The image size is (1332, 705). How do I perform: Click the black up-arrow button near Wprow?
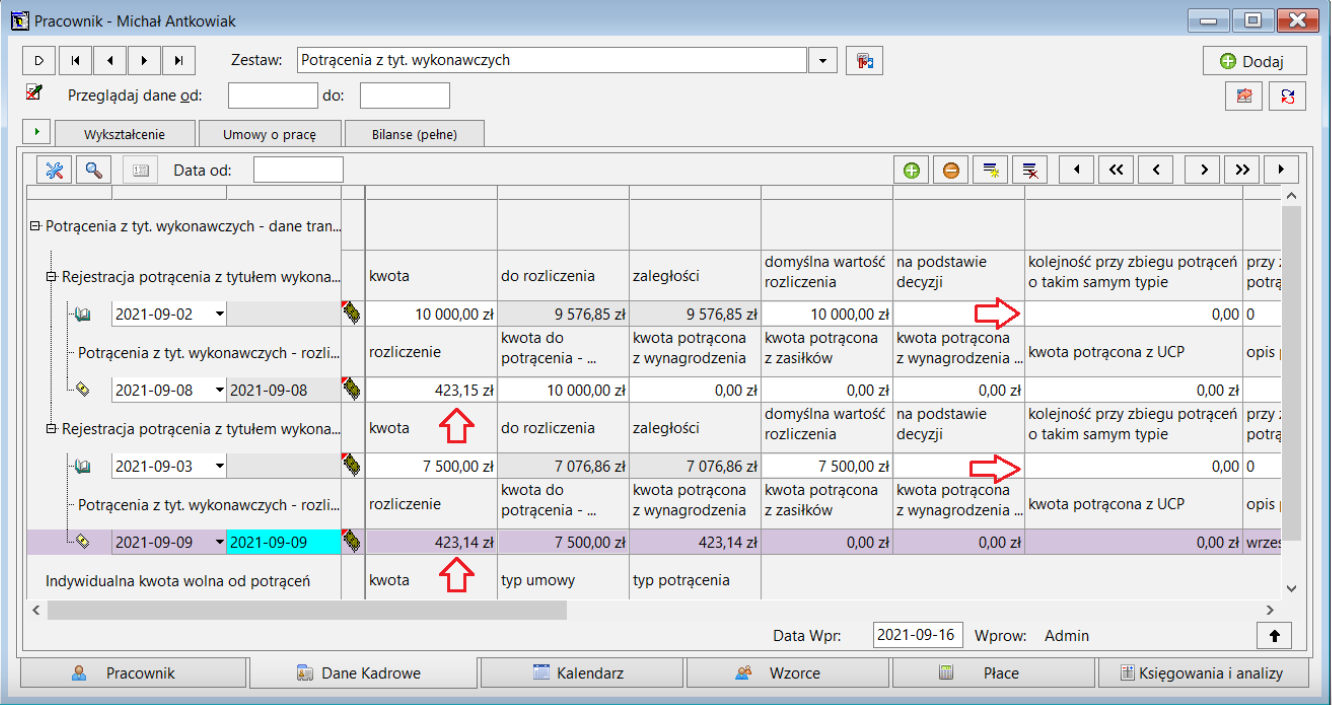click(x=1275, y=635)
